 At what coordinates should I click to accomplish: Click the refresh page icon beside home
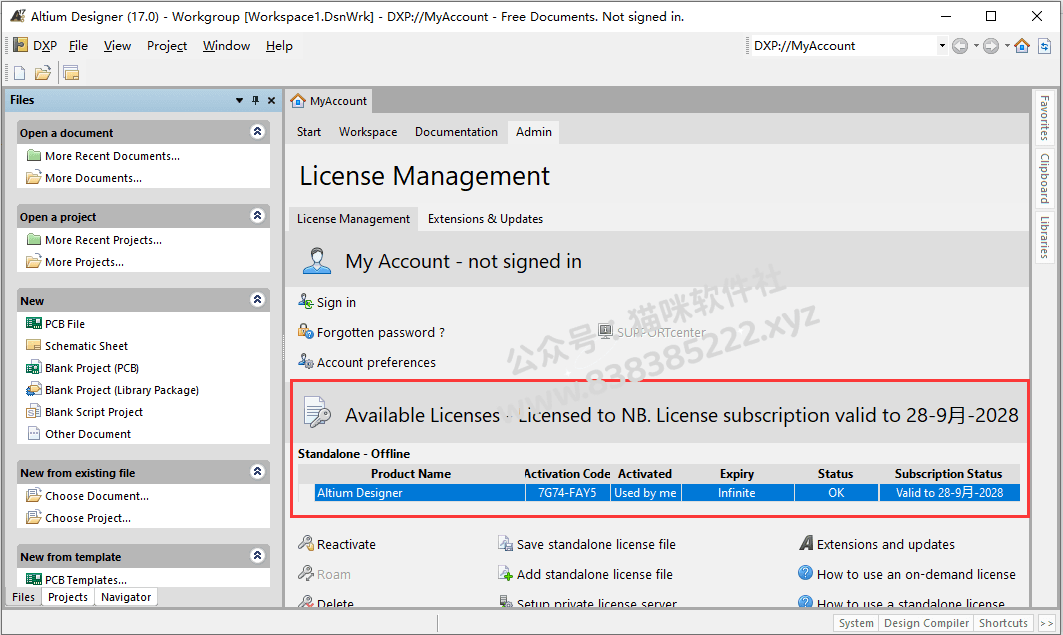[x=1045, y=46]
